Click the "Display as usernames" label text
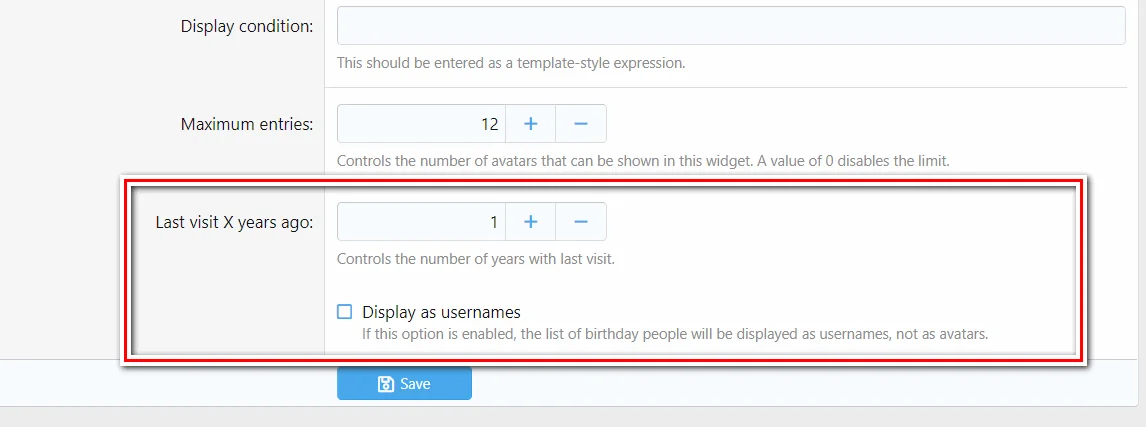 tap(441, 312)
